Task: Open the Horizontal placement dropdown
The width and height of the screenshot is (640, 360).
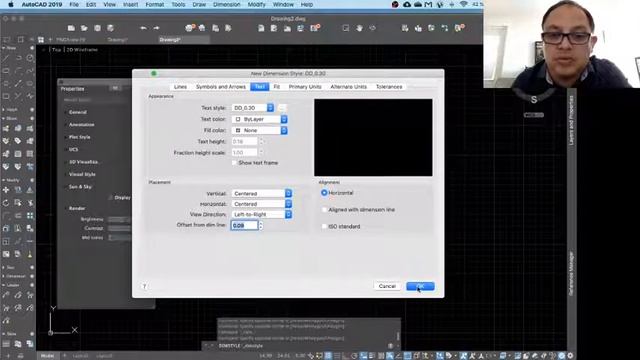Action: coord(262,204)
